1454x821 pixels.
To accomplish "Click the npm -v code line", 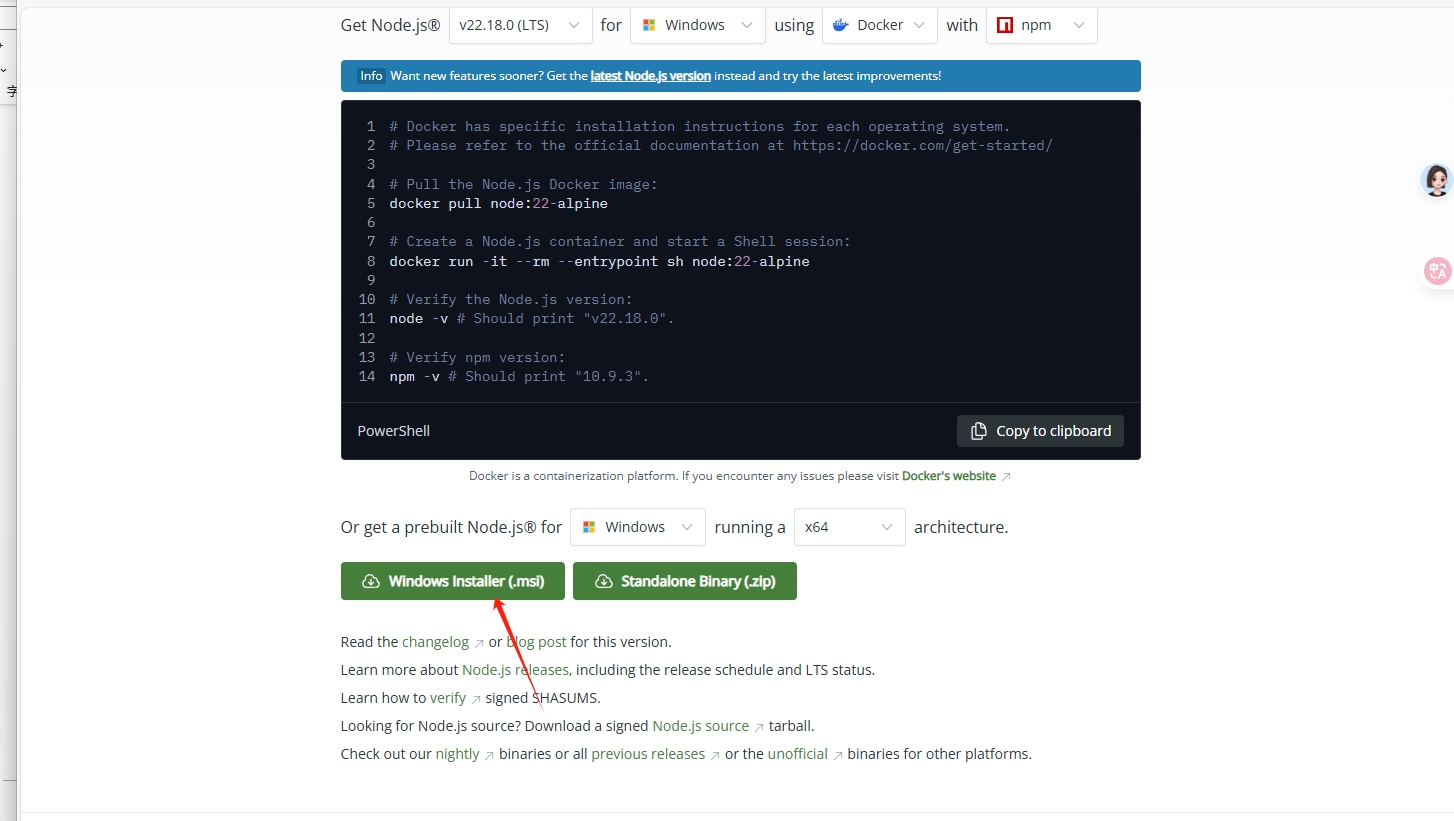I will (520, 376).
